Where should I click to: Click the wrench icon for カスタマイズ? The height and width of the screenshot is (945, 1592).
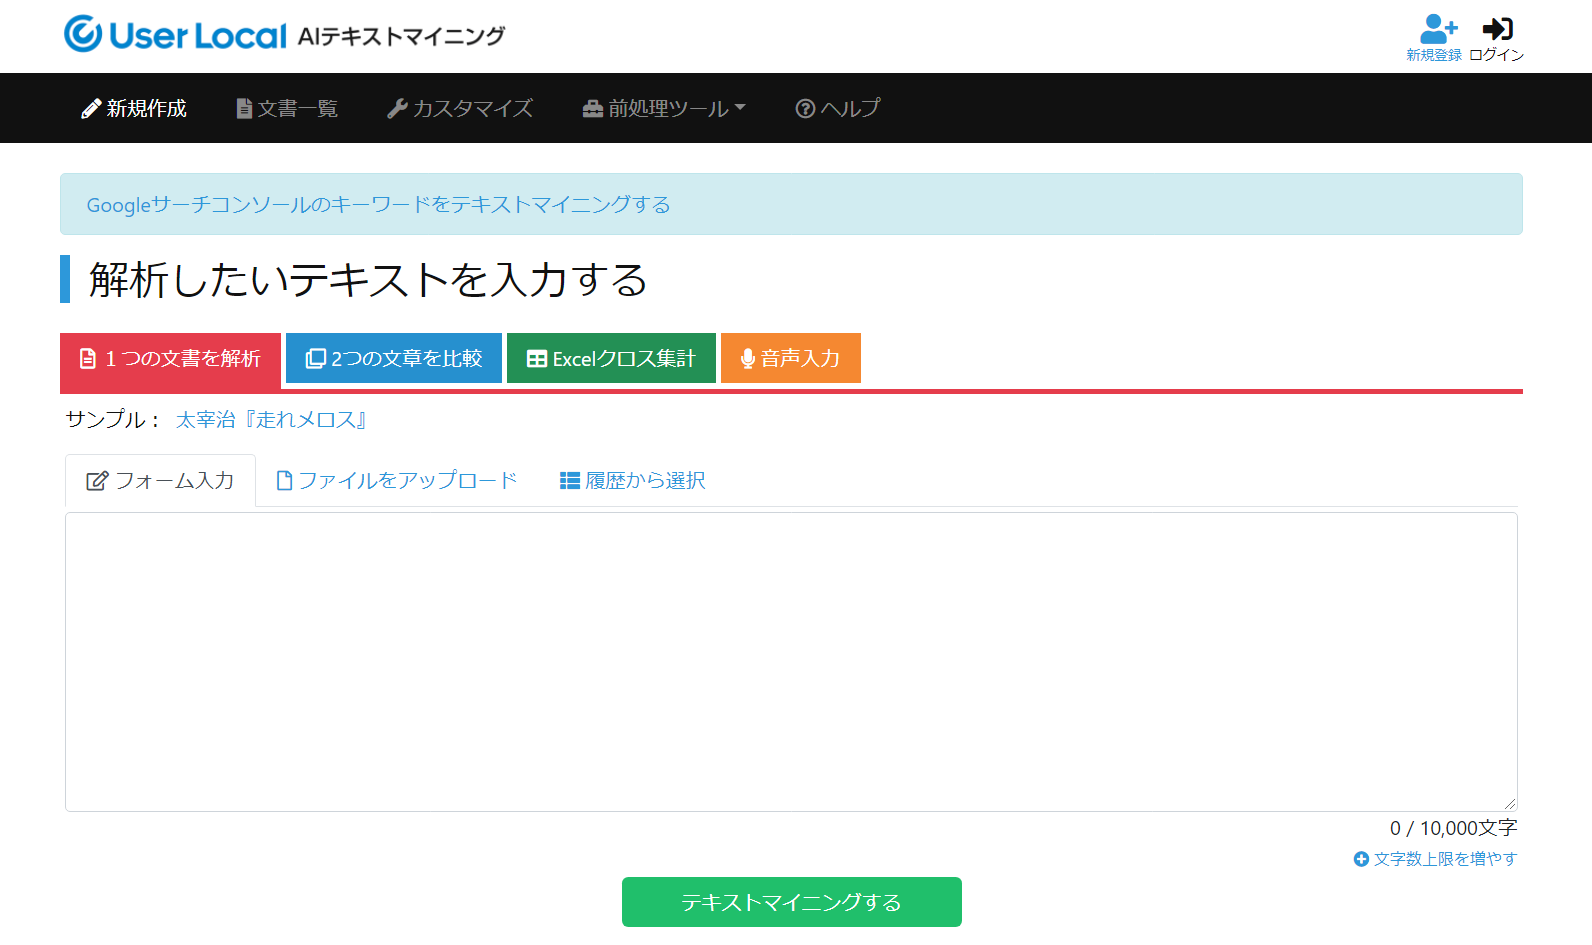click(397, 109)
